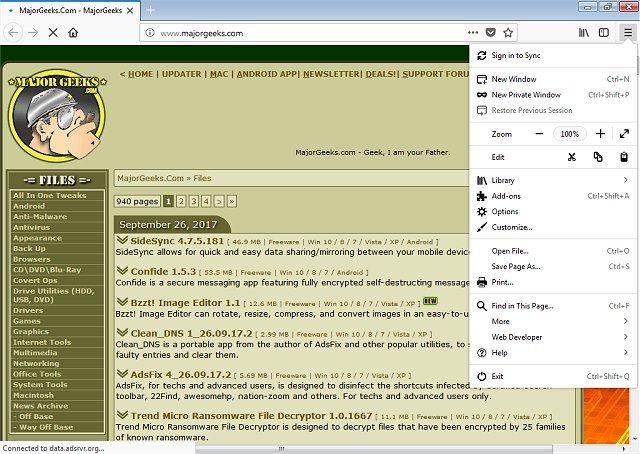Open Bzzt! Image Editor 1.1 link

coord(185,303)
